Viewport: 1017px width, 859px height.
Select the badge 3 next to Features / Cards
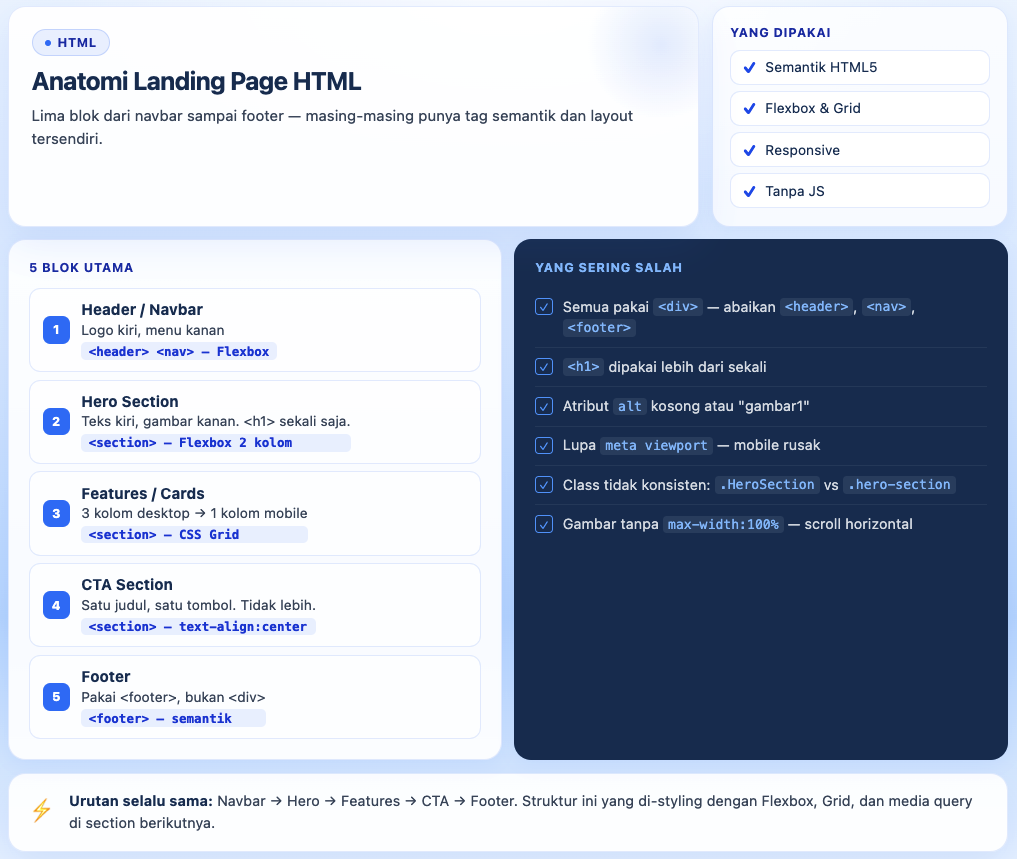pyautogui.click(x=56, y=513)
